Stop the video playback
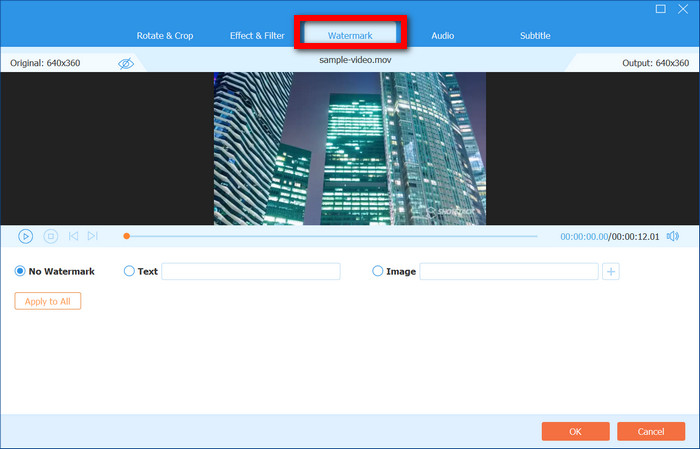This screenshot has height=449, width=700. [x=50, y=236]
